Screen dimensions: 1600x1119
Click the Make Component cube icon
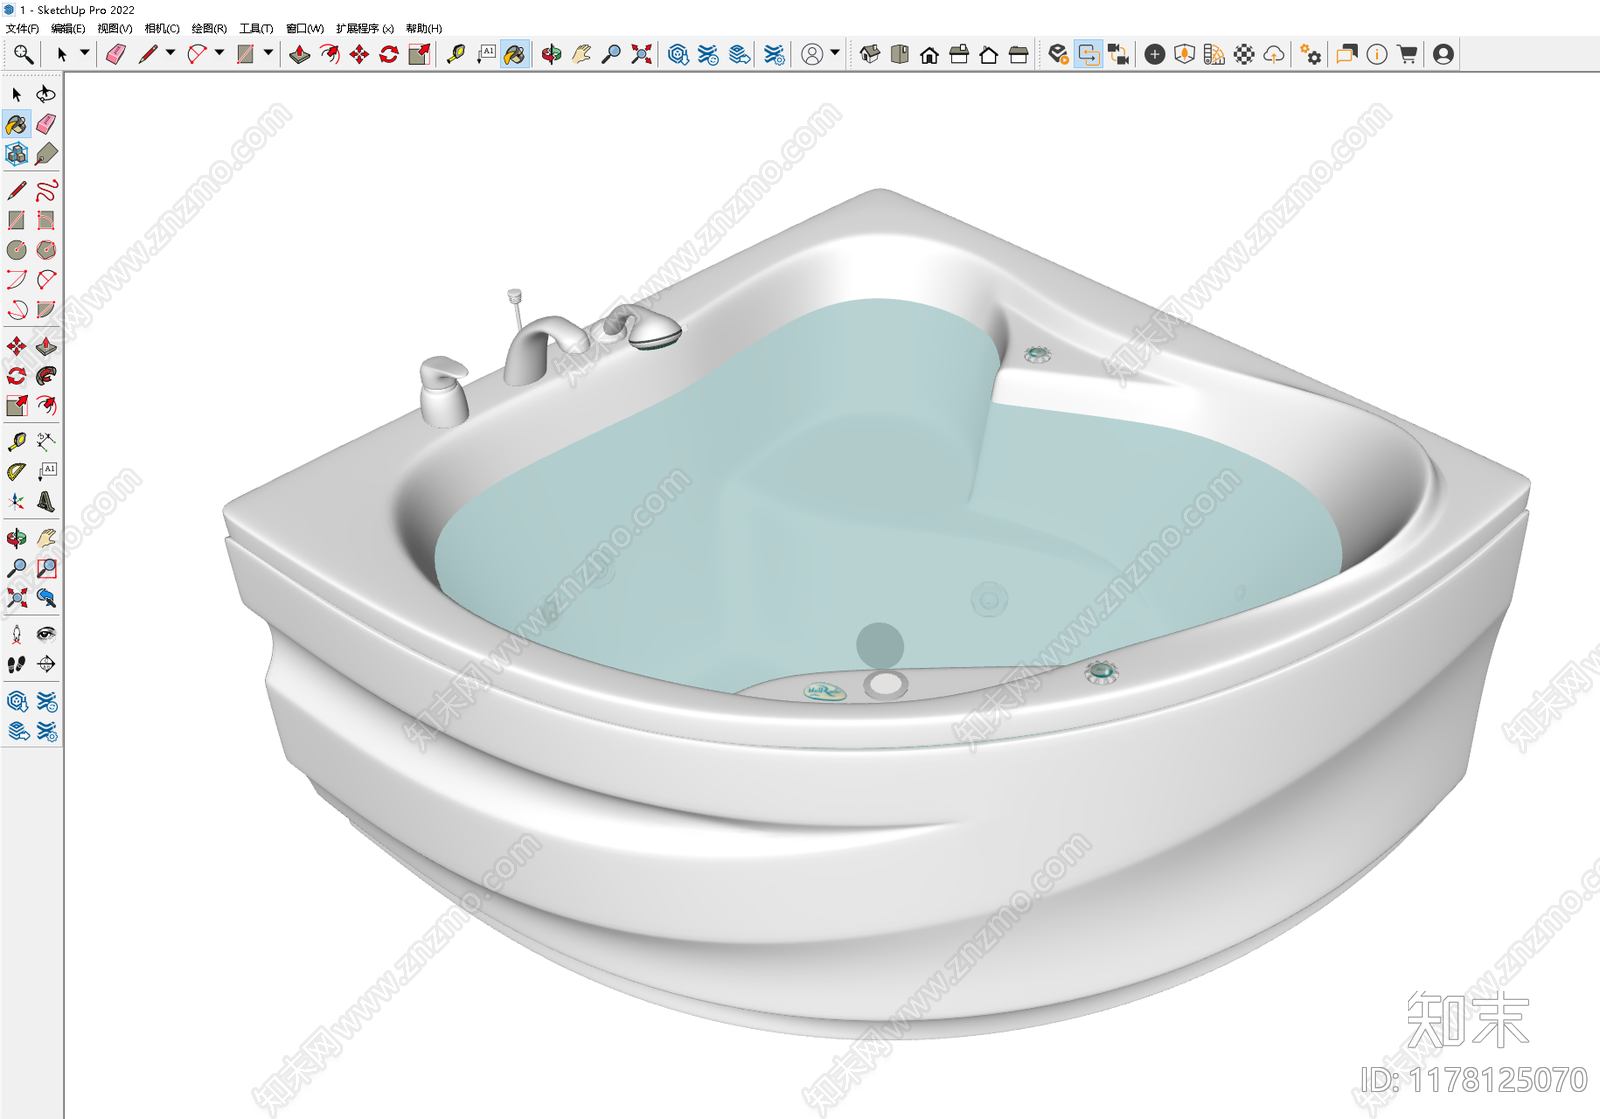coord(17,154)
